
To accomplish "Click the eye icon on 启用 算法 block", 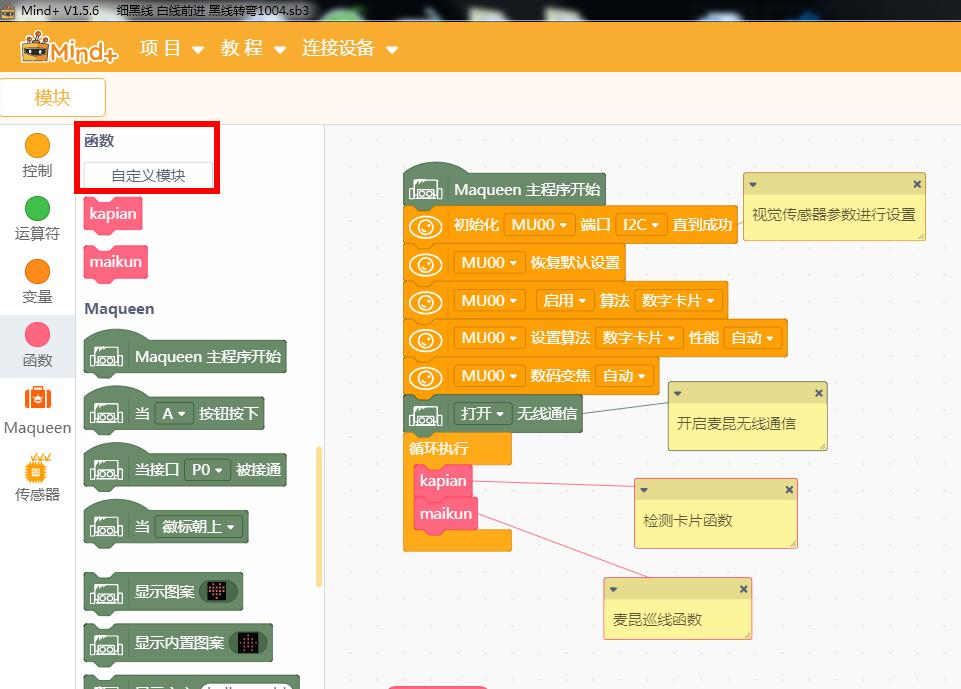I will point(425,302).
